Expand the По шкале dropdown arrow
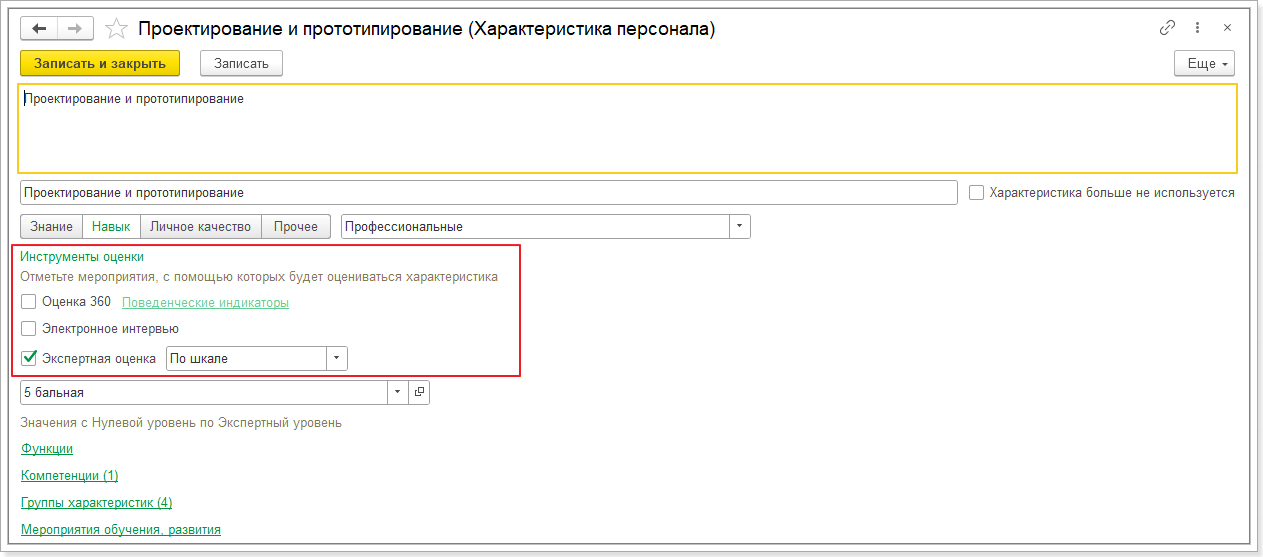This screenshot has width=1263, height=557. [x=337, y=358]
